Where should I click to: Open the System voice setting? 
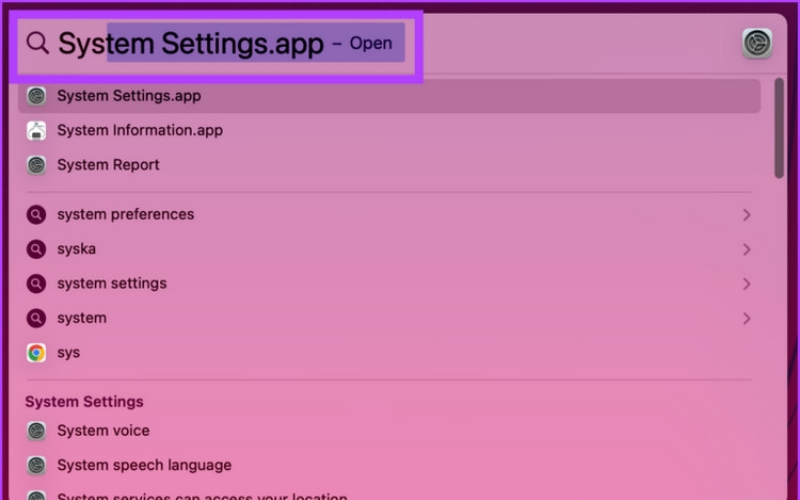[x=389, y=431]
